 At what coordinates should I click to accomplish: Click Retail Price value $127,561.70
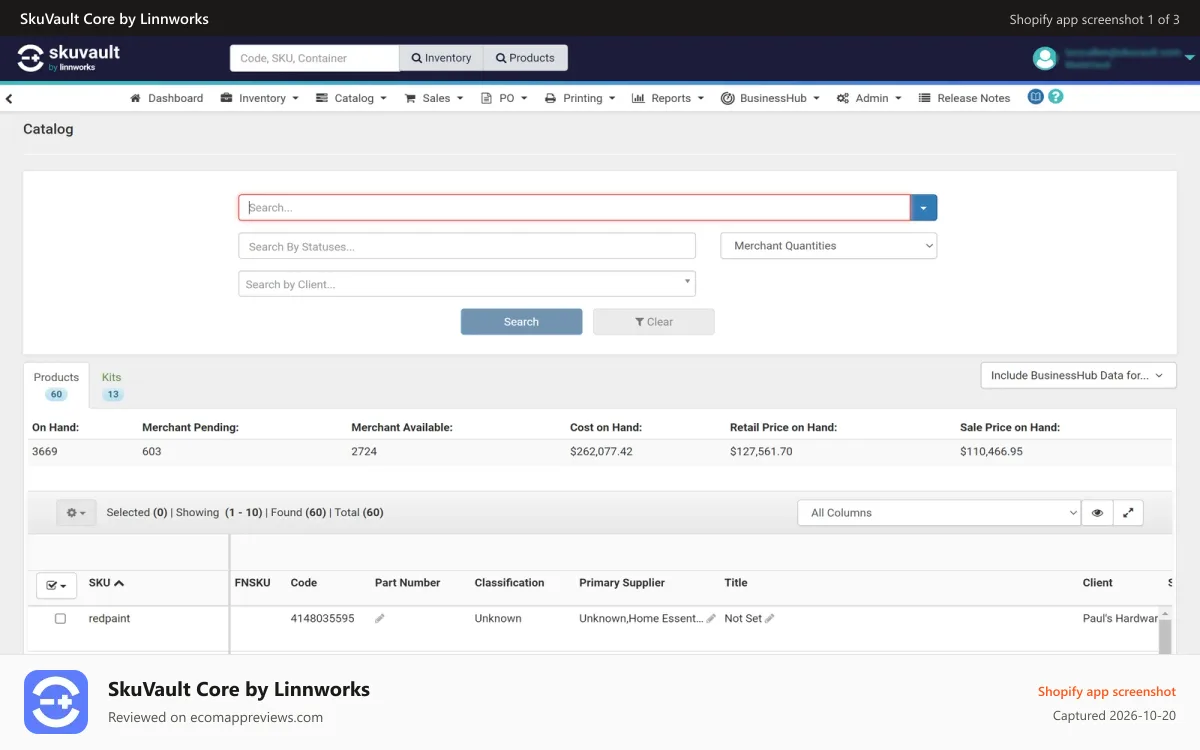[x=761, y=452]
